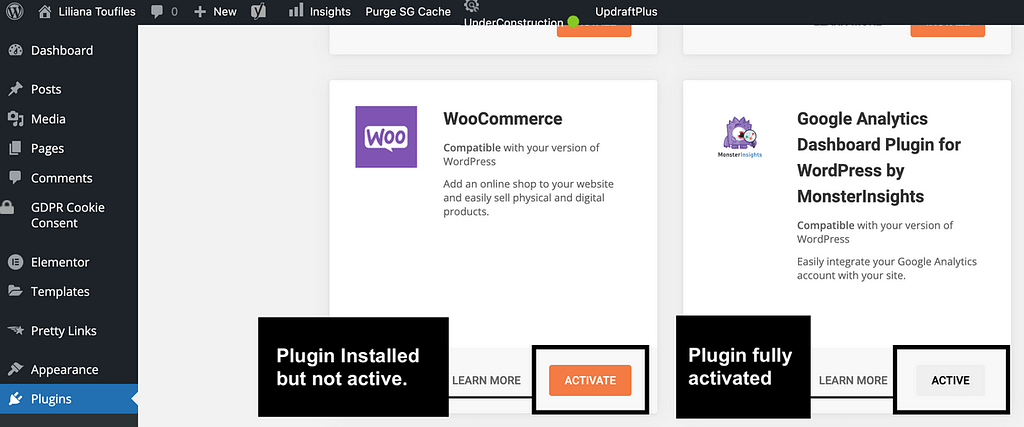Click the Active button for MonsterInsights
The width and height of the screenshot is (1024, 427).
click(x=950, y=380)
